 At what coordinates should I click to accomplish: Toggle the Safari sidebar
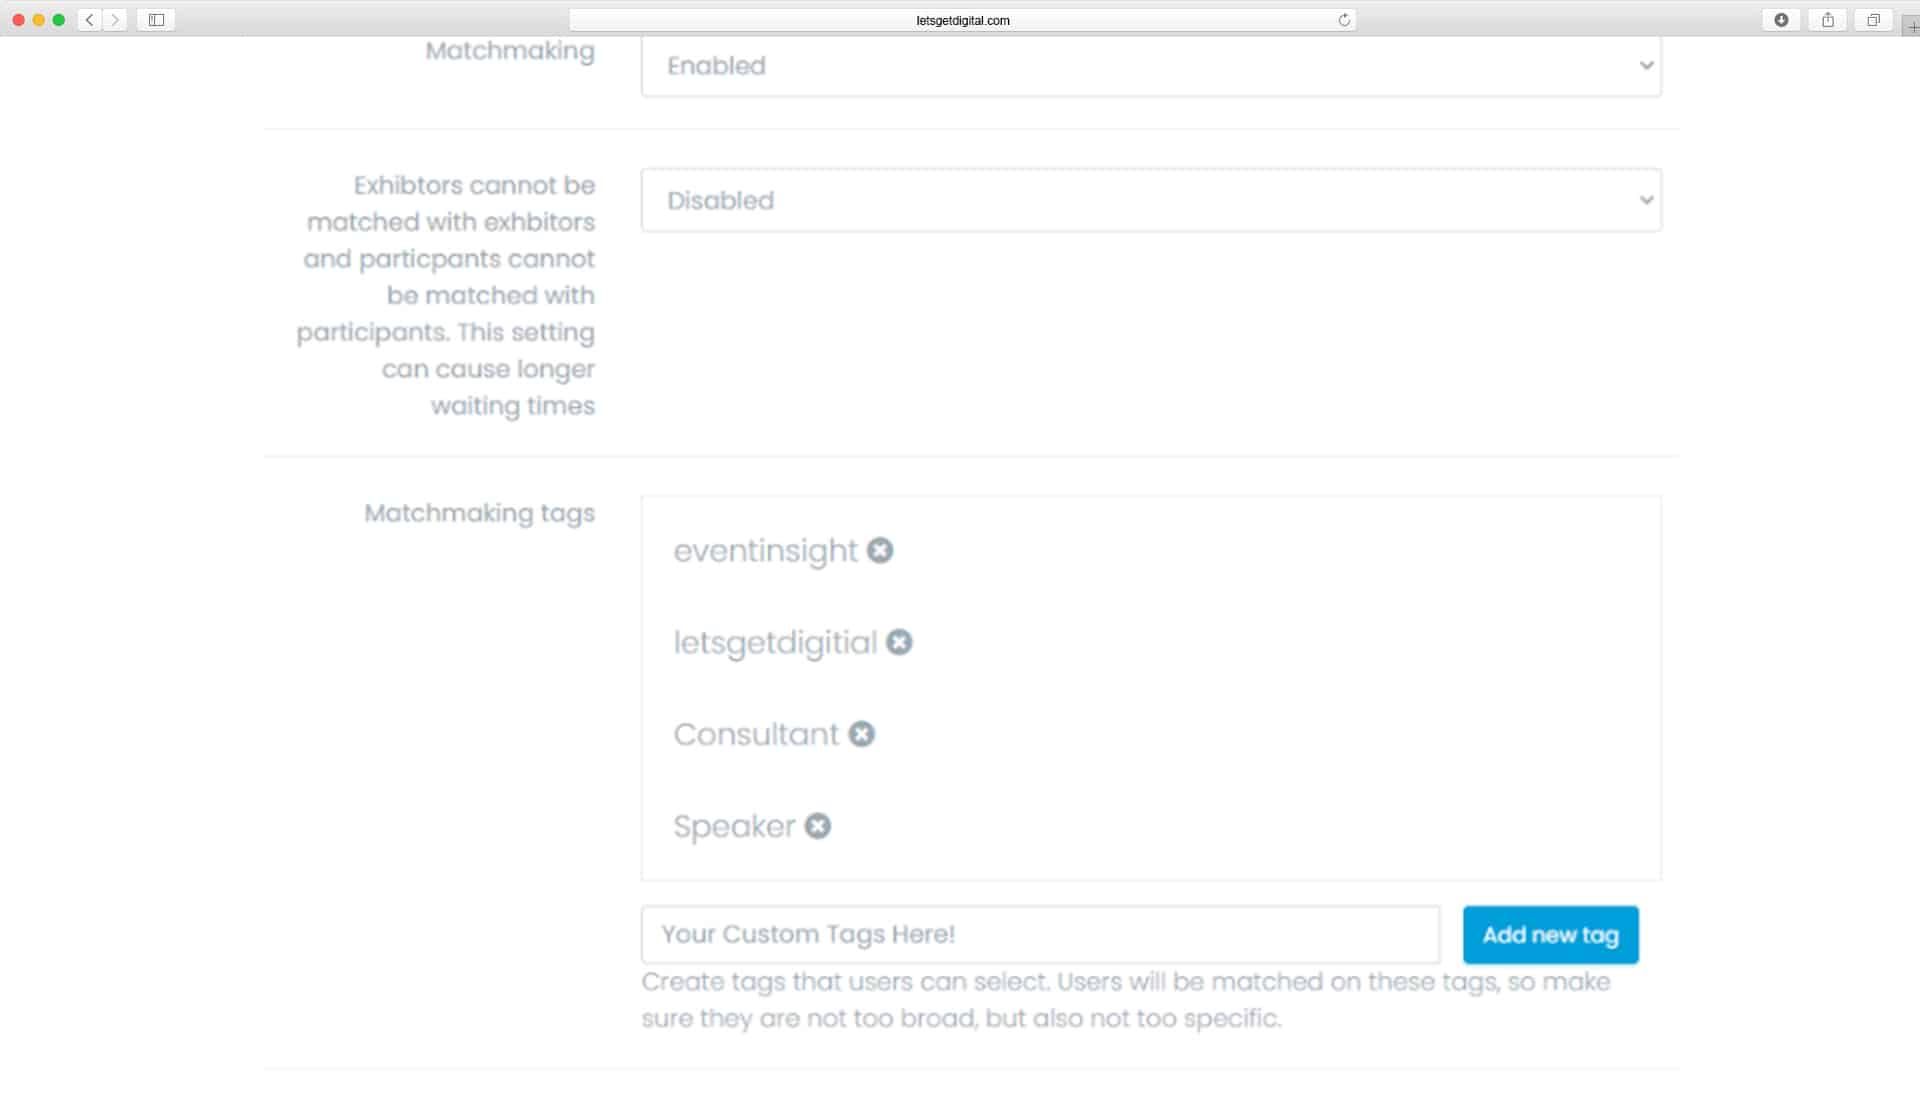pyautogui.click(x=156, y=20)
